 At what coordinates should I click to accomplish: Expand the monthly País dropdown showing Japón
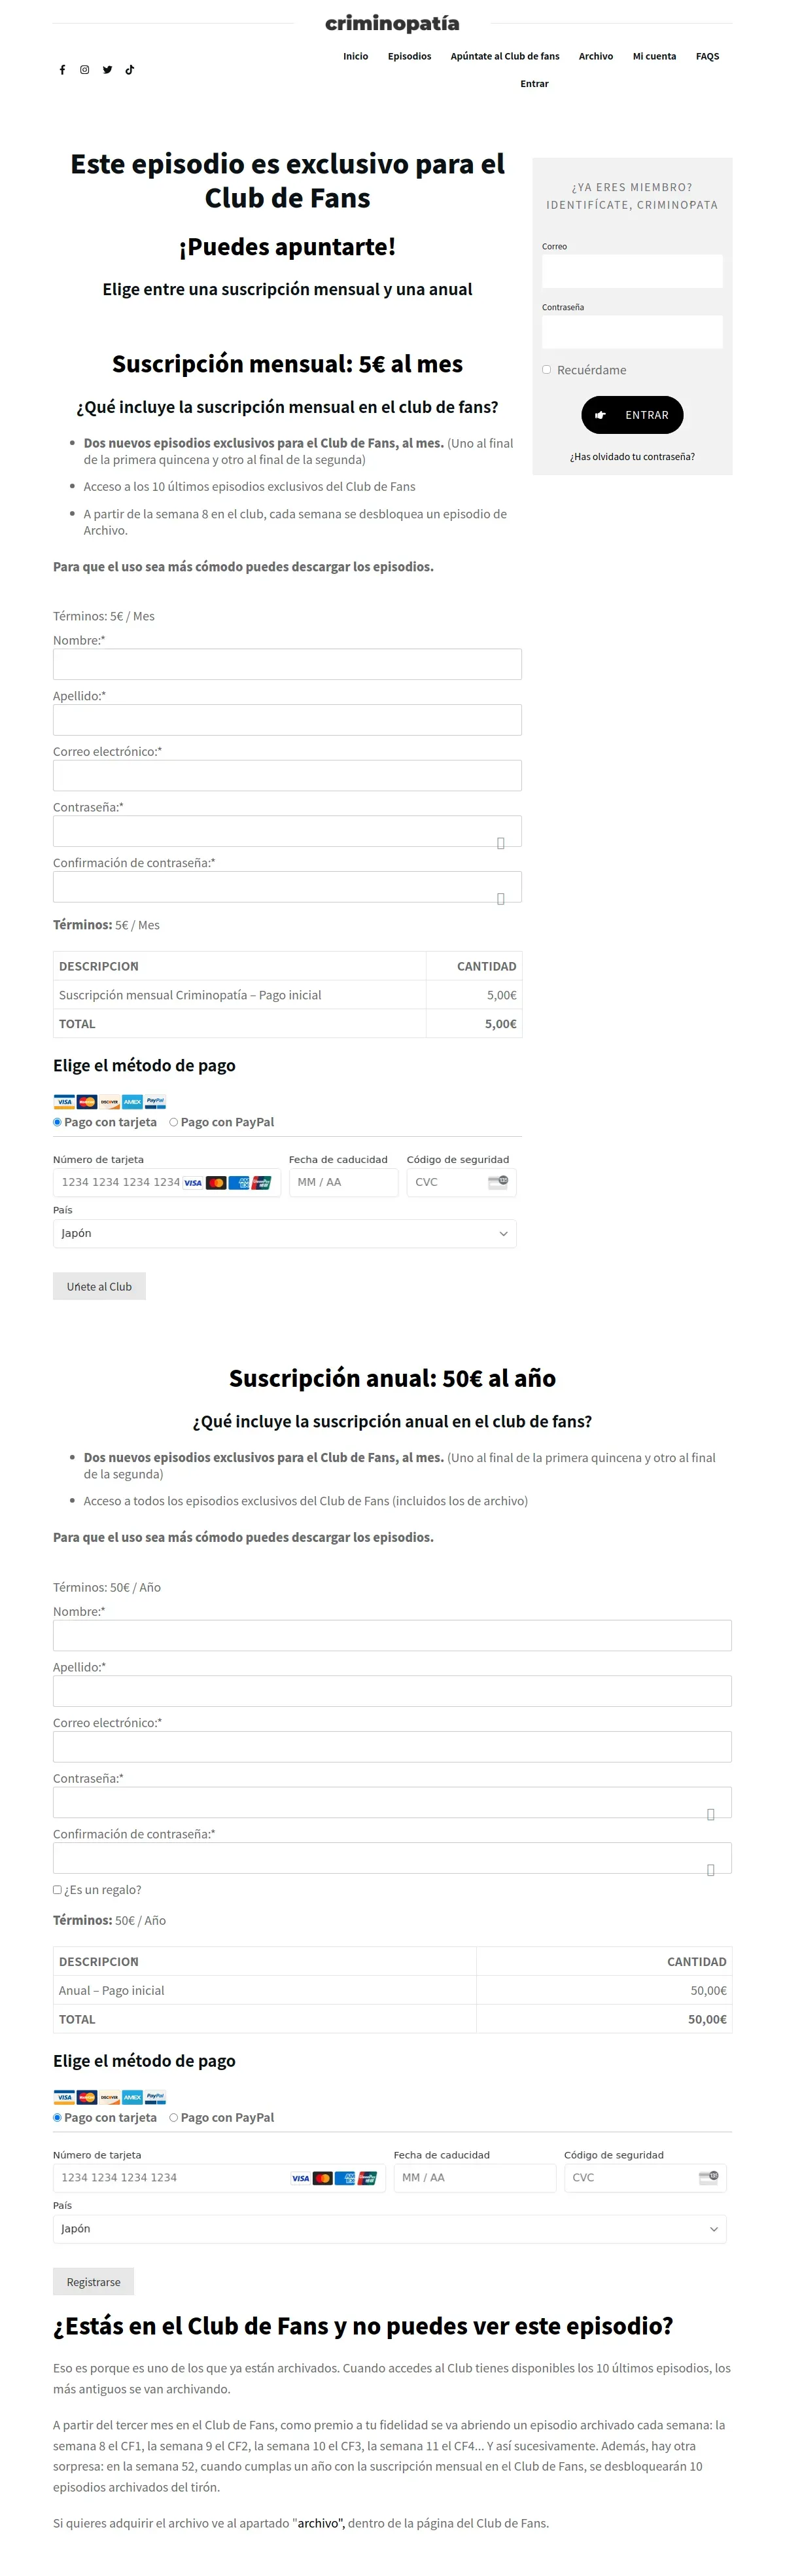tap(284, 1233)
